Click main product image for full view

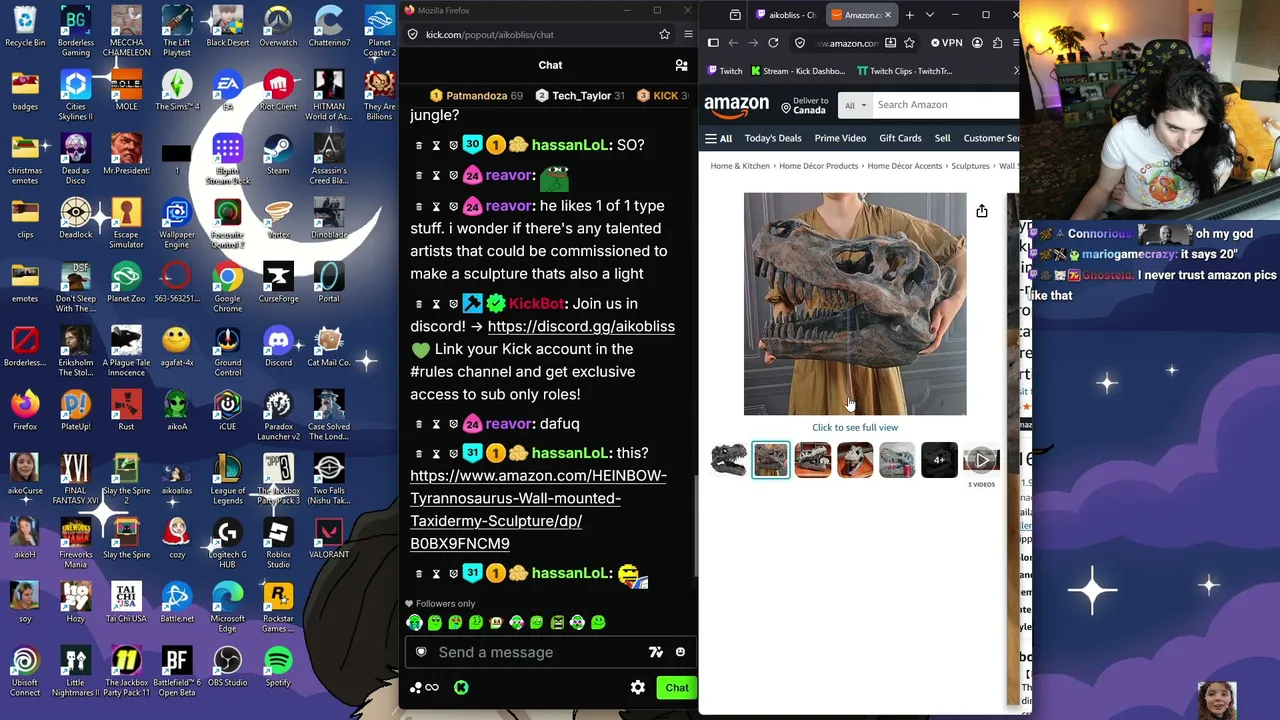[855, 304]
